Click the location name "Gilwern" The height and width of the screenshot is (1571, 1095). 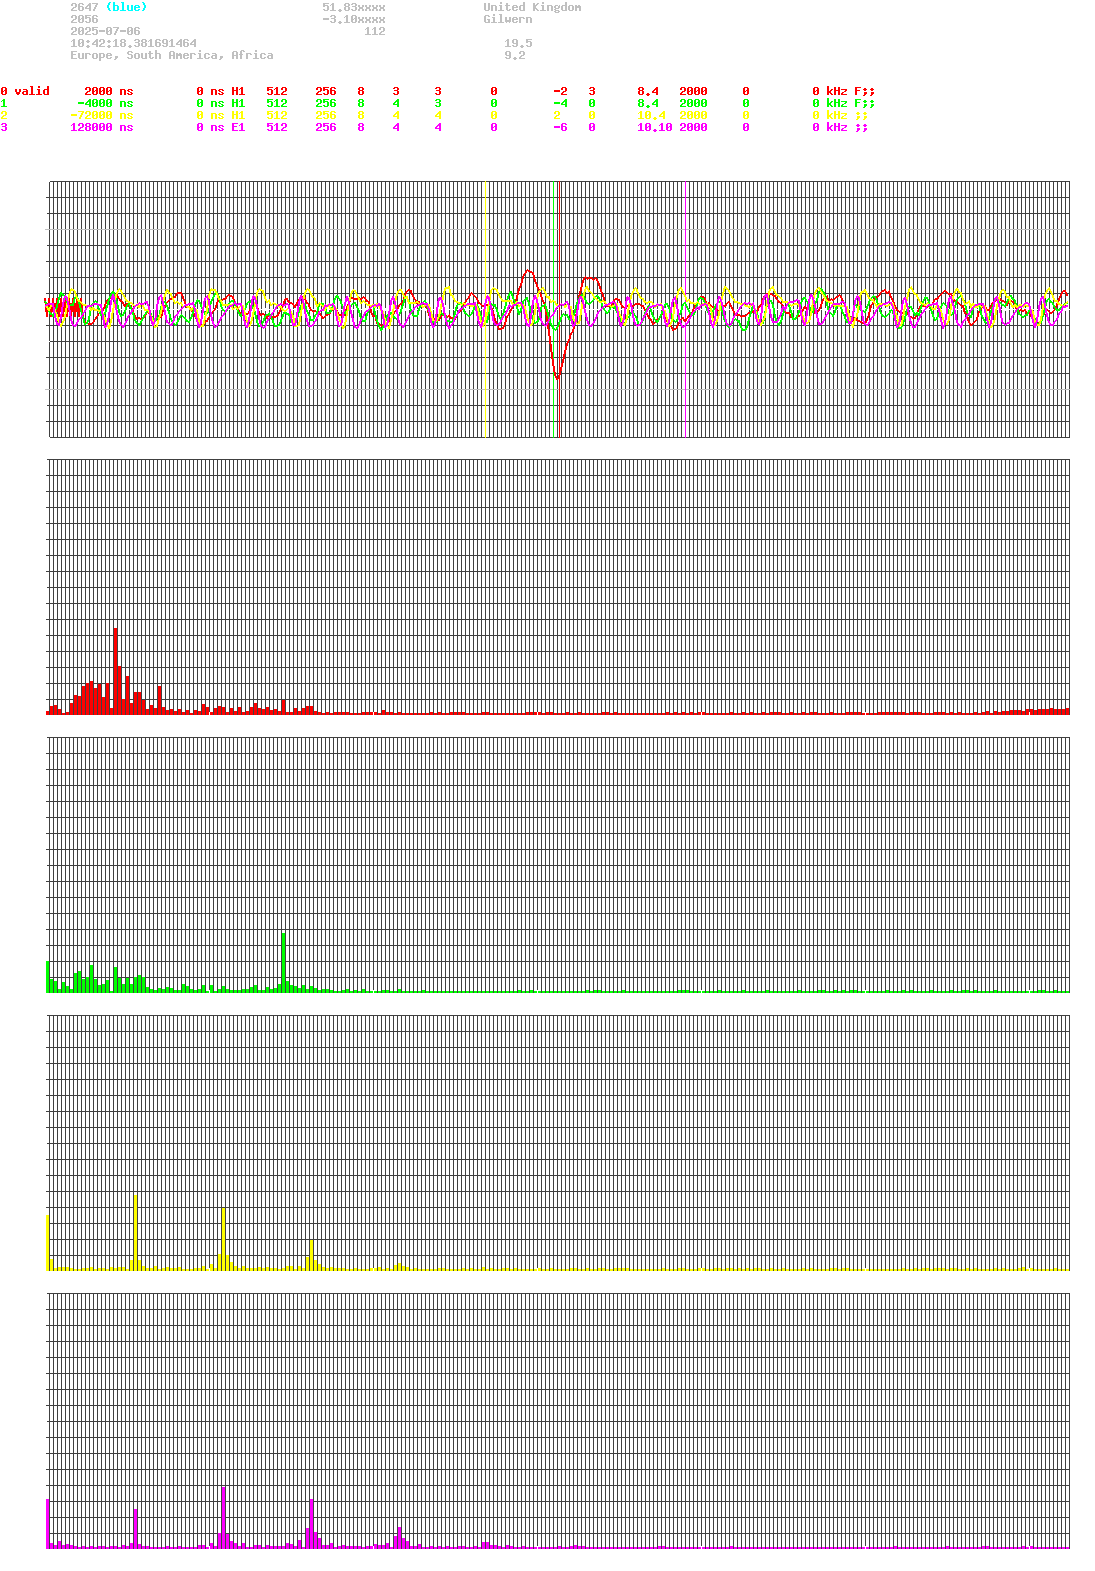507,19
